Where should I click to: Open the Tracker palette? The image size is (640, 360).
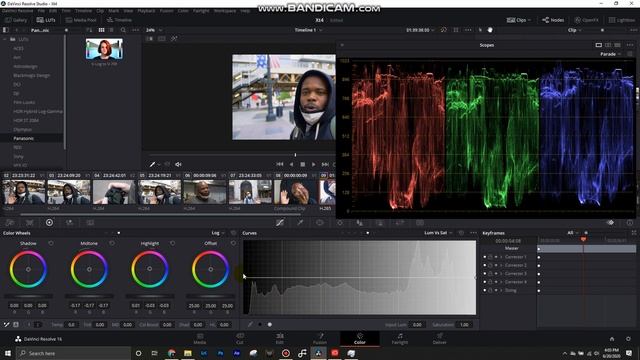coord(340,223)
